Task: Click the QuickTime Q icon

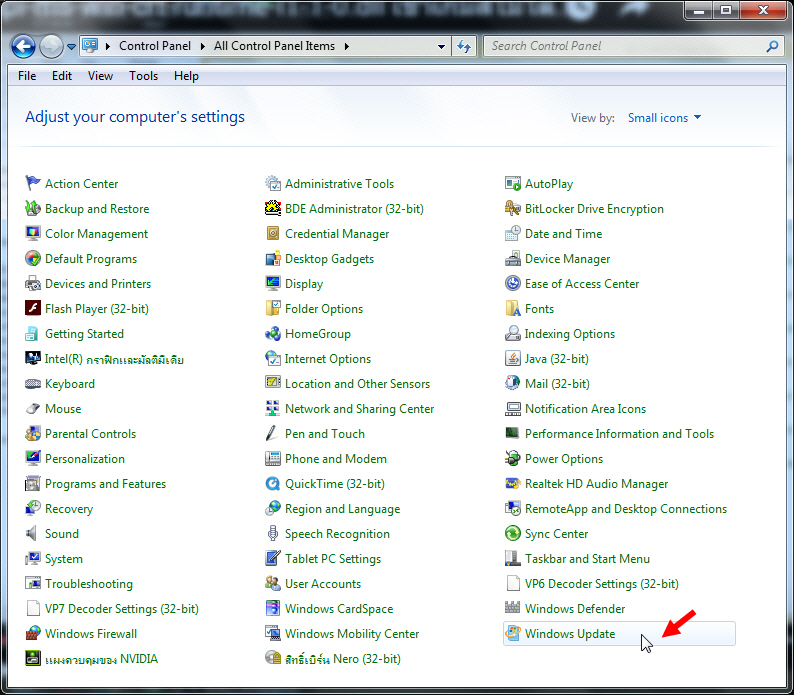Action: (x=273, y=483)
